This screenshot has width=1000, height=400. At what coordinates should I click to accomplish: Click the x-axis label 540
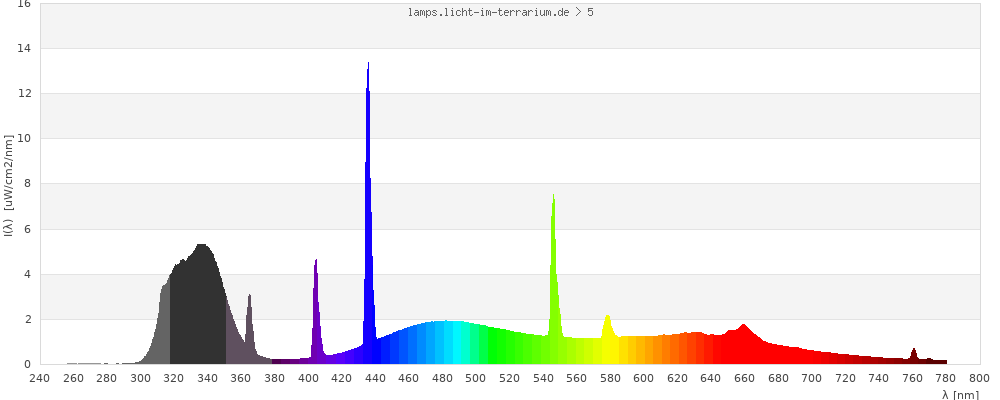point(543,378)
